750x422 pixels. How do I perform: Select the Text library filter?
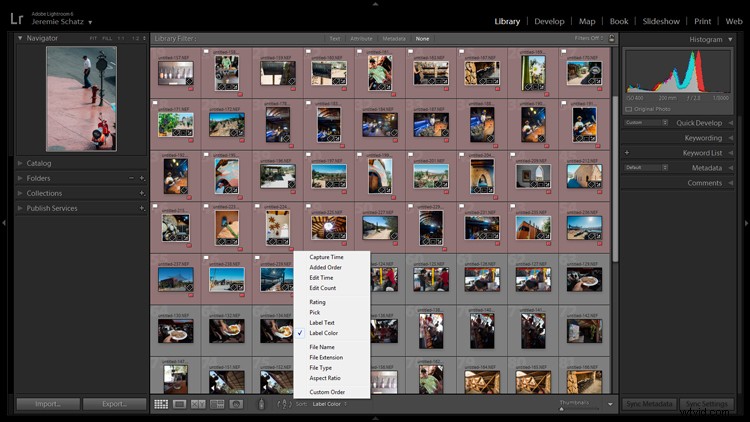click(335, 39)
